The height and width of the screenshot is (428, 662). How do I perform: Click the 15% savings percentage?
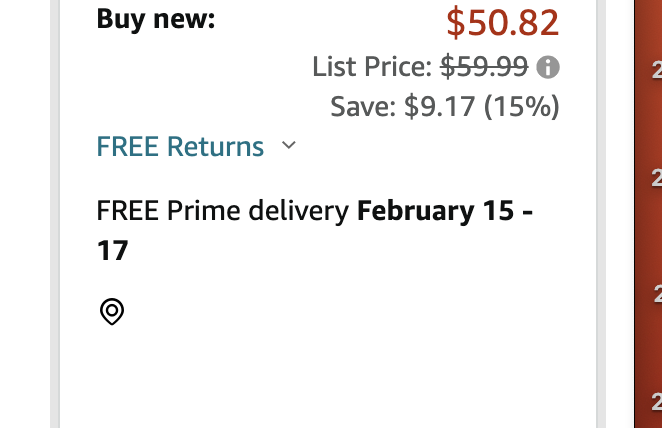(521, 106)
